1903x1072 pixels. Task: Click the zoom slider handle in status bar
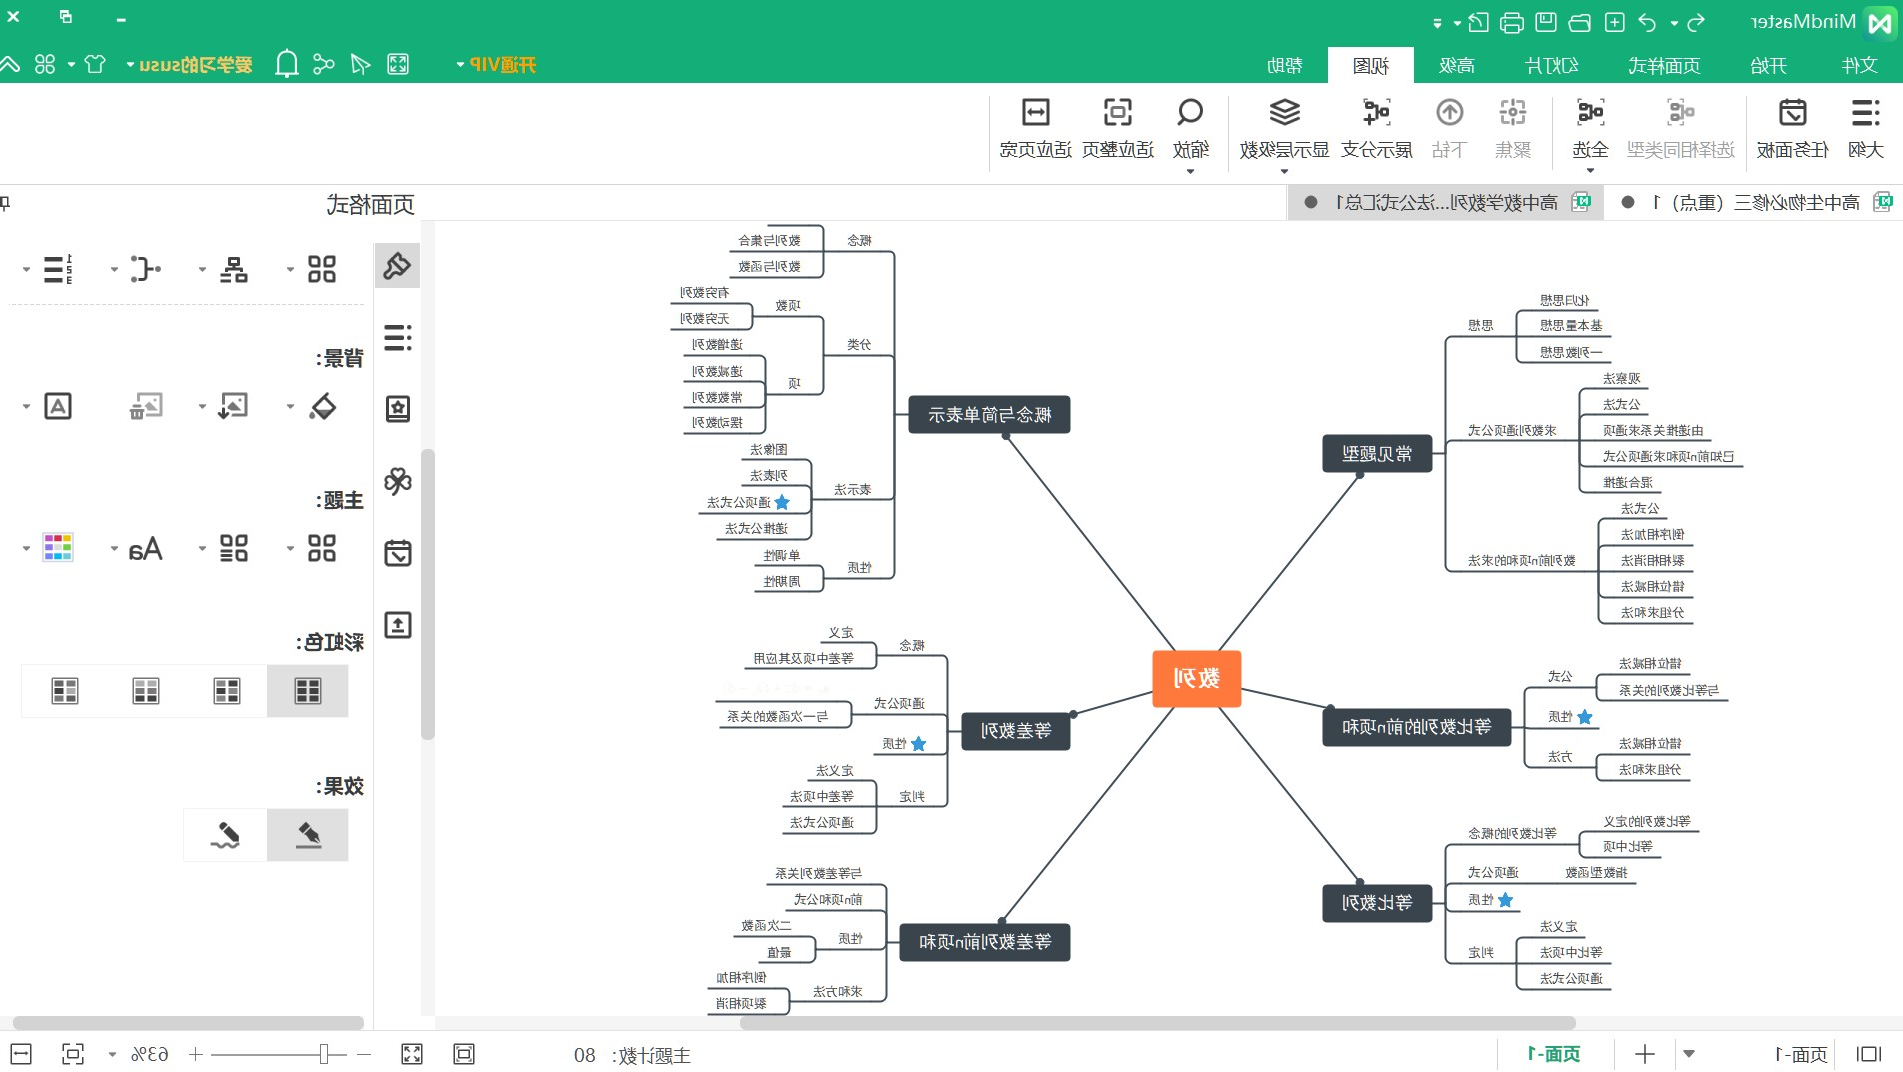324,1054
